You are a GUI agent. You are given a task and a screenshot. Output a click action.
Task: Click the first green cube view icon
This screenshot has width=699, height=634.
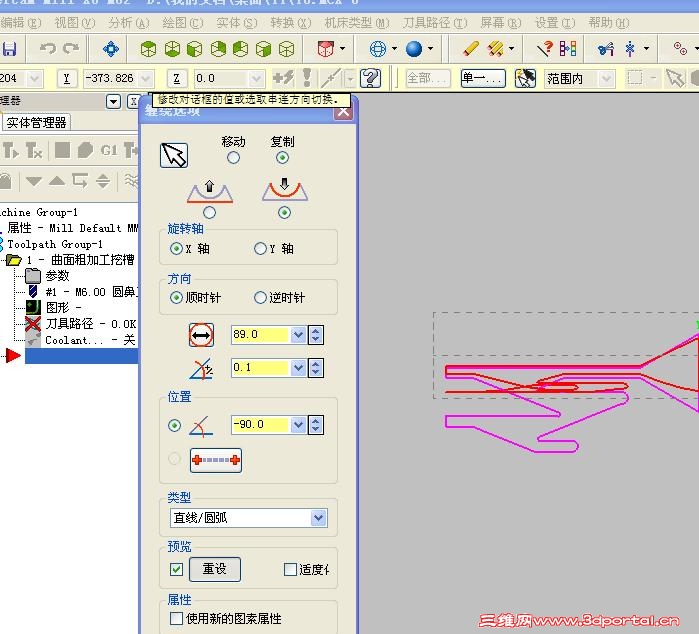[x=148, y=49]
